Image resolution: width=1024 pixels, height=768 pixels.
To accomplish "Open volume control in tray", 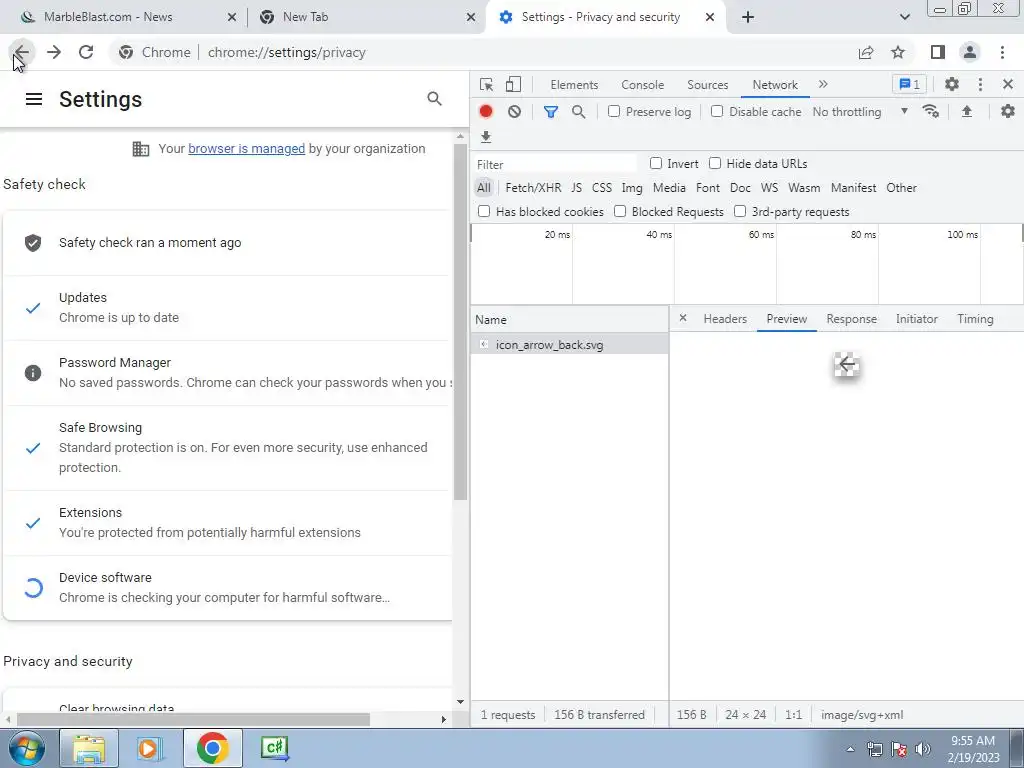I will tap(922, 749).
